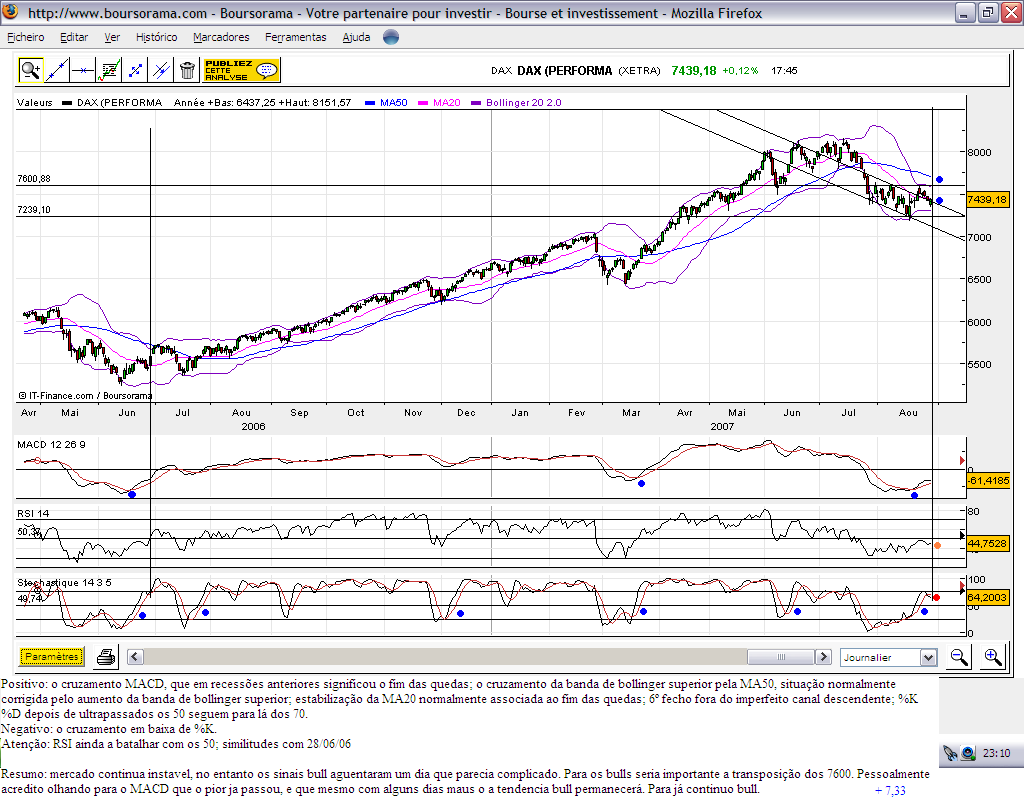Click the horizontal scrollbar thumb
This screenshot has height=800, width=1024.
pyautogui.click(x=781, y=656)
